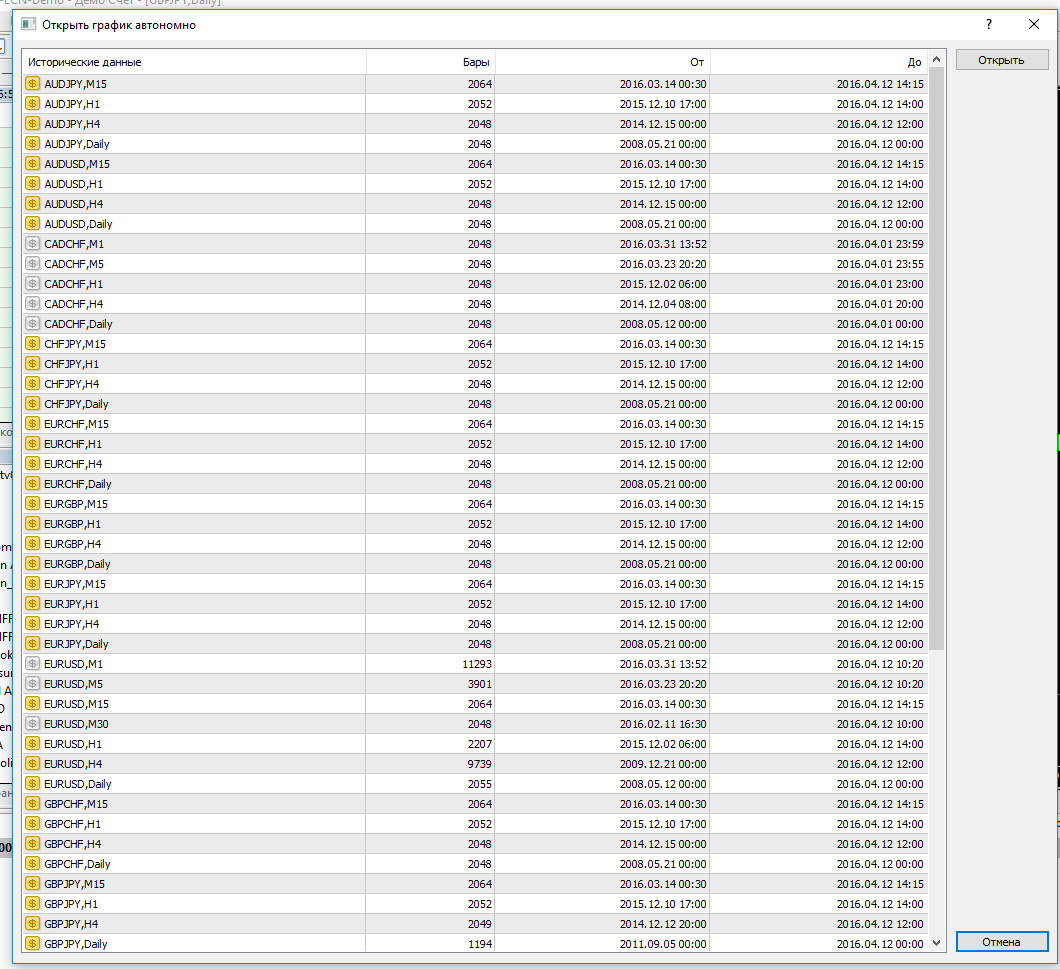Click the scrollbar down arrow

[x=936, y=943]
